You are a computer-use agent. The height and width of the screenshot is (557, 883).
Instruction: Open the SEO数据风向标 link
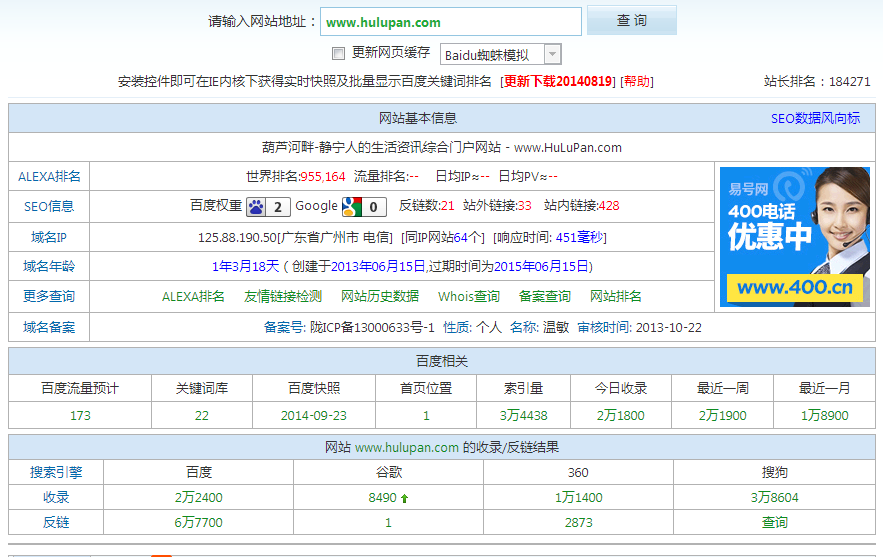815,118
